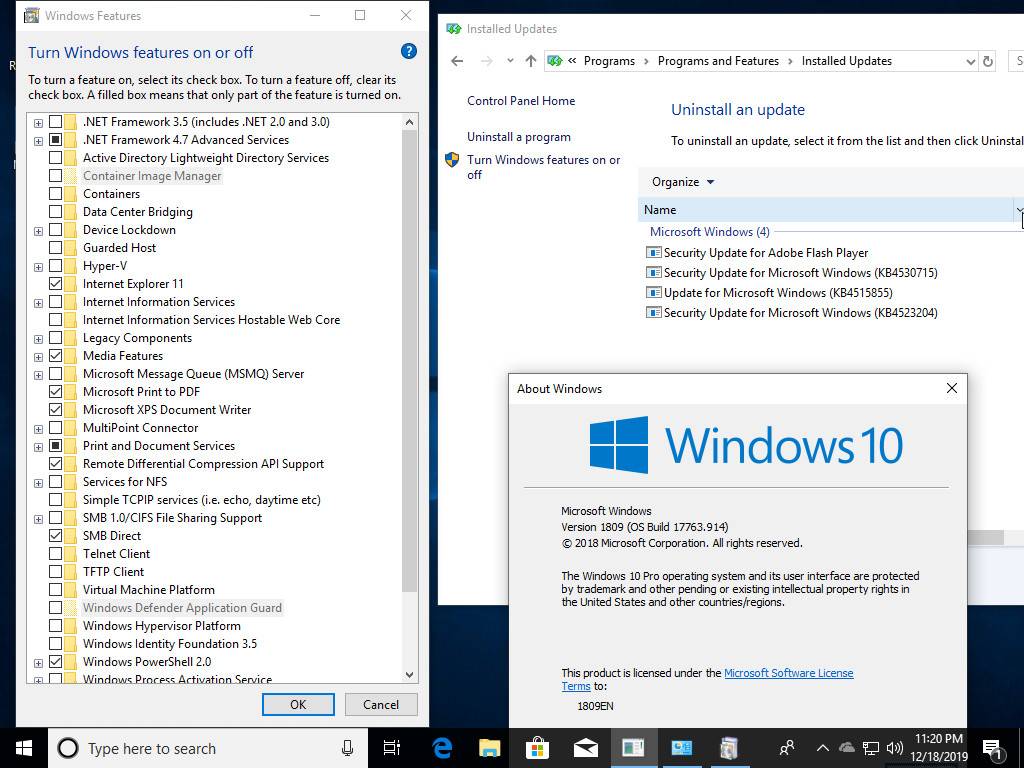1024x768 pixels.
Task: Open help in Windows Features dialog
Action: coord(409,52)
